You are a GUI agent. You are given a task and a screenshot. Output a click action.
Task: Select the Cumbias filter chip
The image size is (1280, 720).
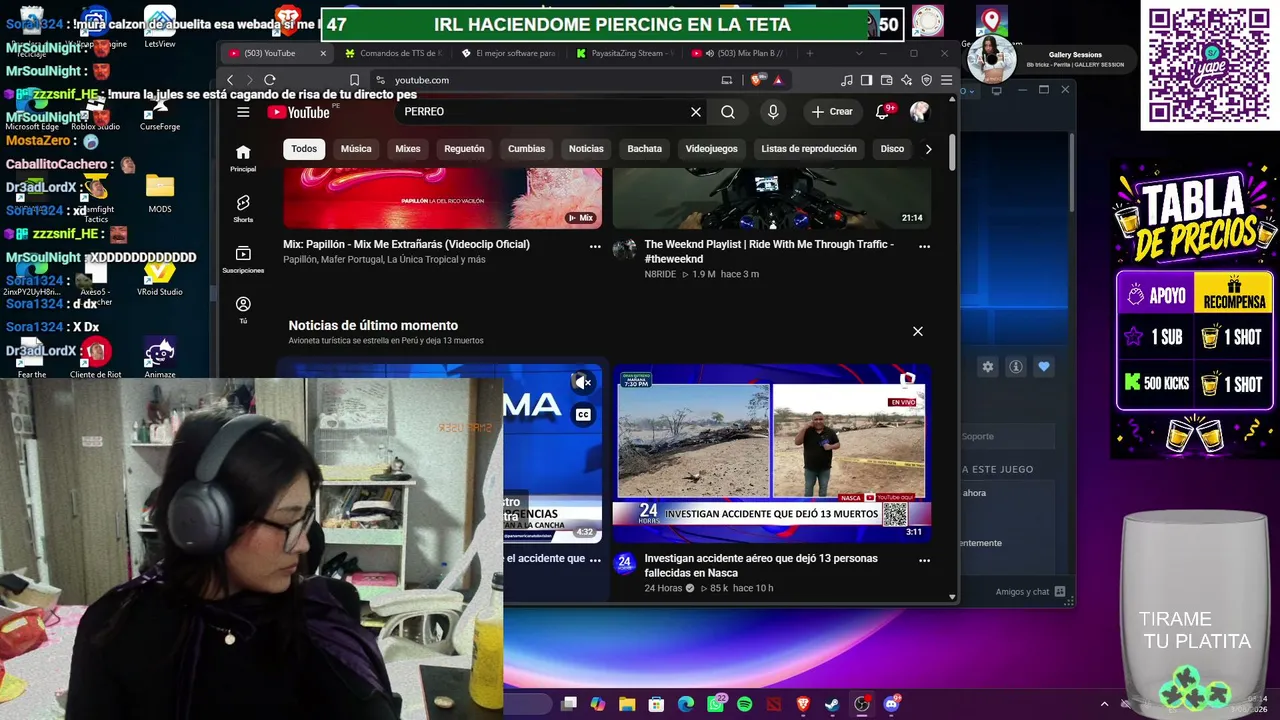click(x=526, y=149)
